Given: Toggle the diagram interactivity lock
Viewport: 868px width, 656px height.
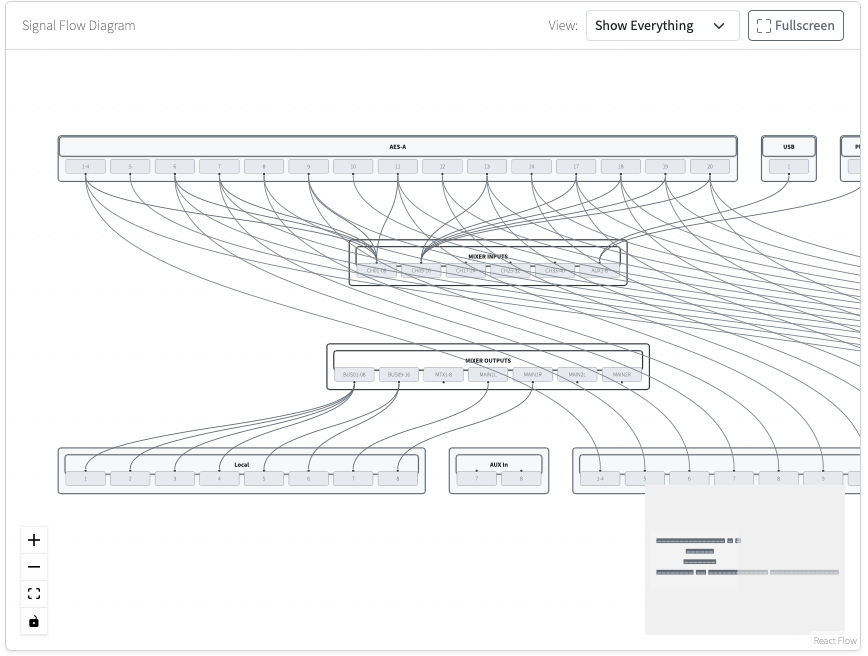Looking at the screenshot, I should (34, 621).
